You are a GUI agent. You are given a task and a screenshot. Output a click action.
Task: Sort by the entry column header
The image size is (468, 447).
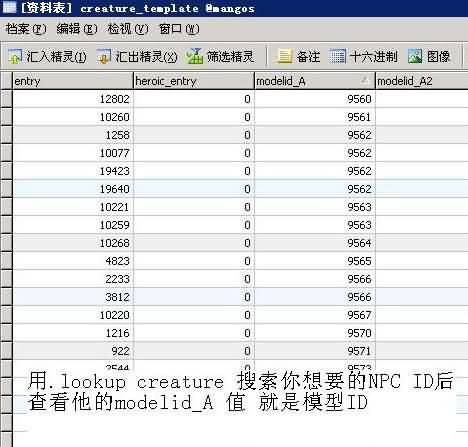(73, 81)
